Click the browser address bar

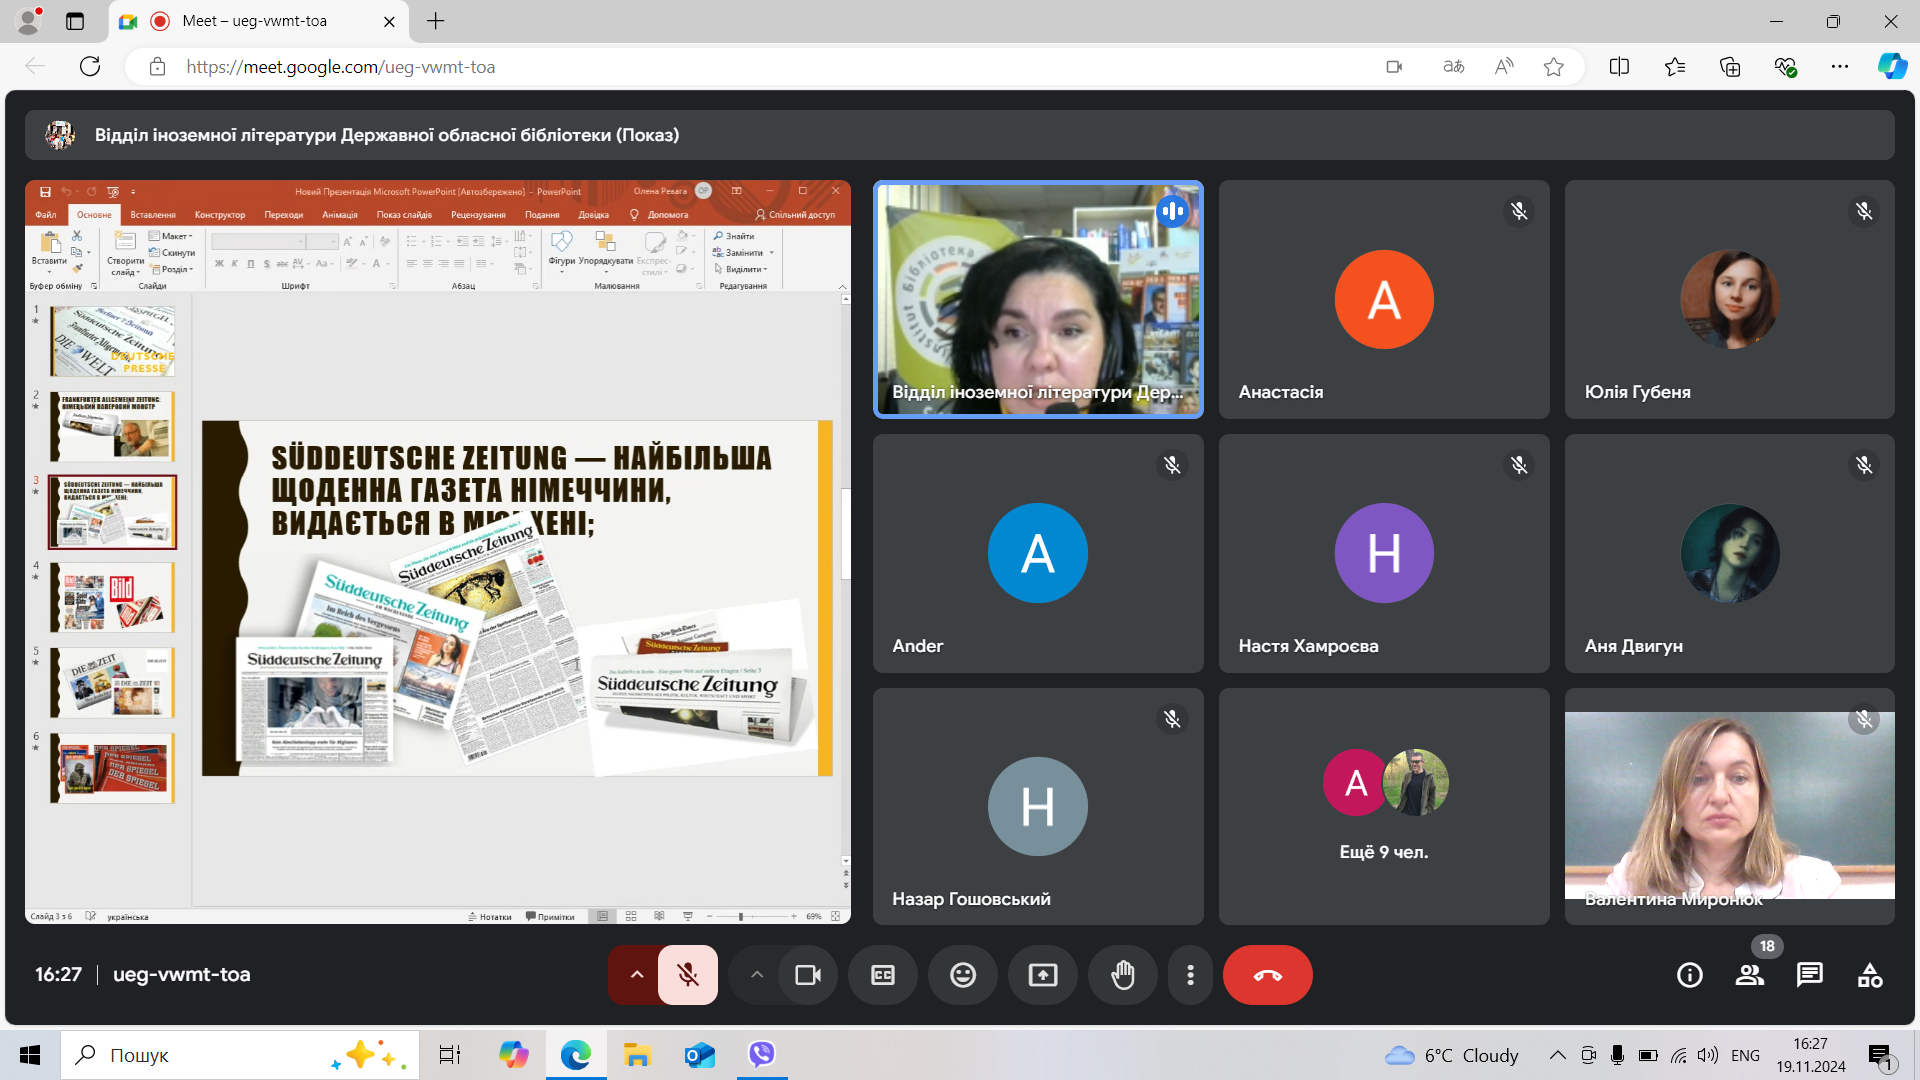tap(760, 67)
